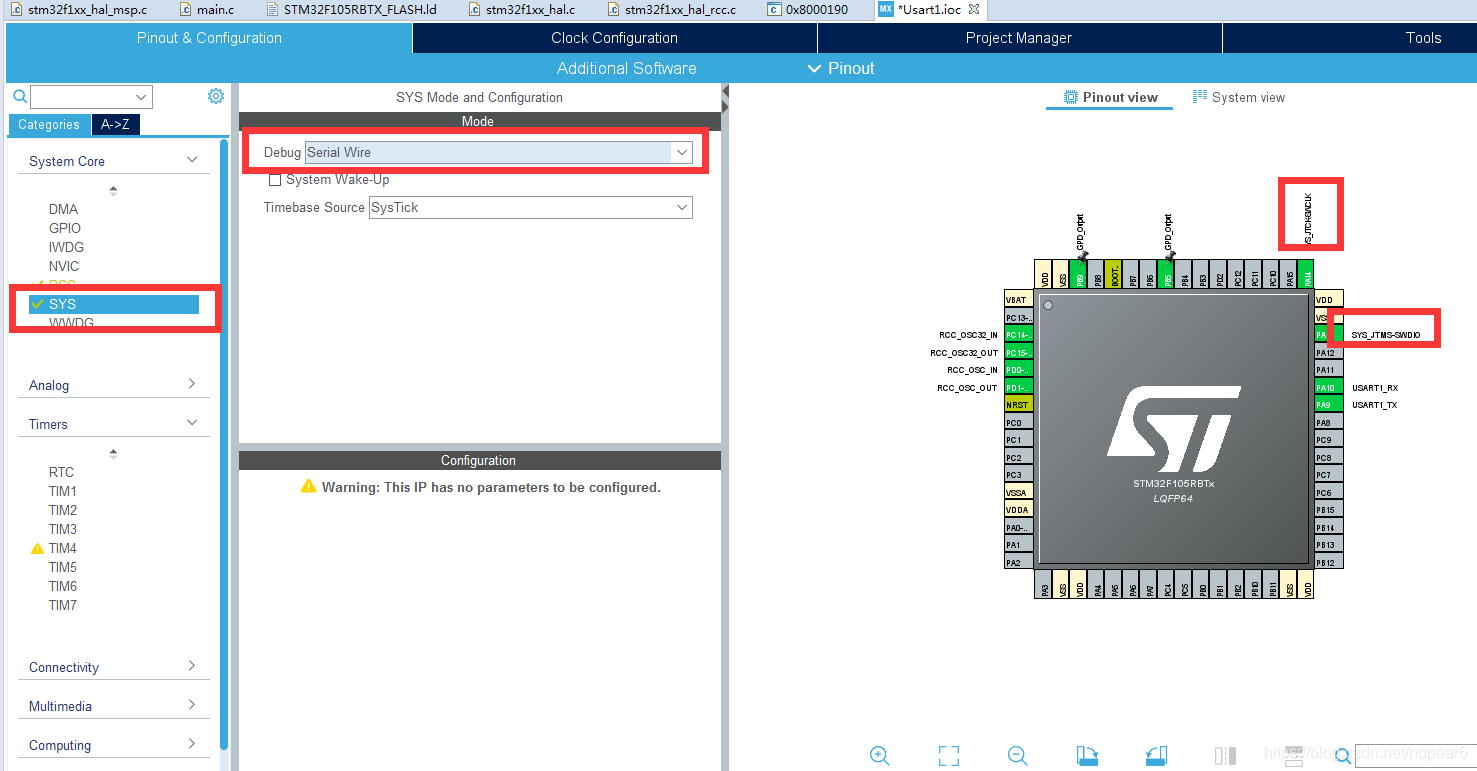Click the pushpin on the PB9 pin
1477x771 pixels.
click(1081, 255)
